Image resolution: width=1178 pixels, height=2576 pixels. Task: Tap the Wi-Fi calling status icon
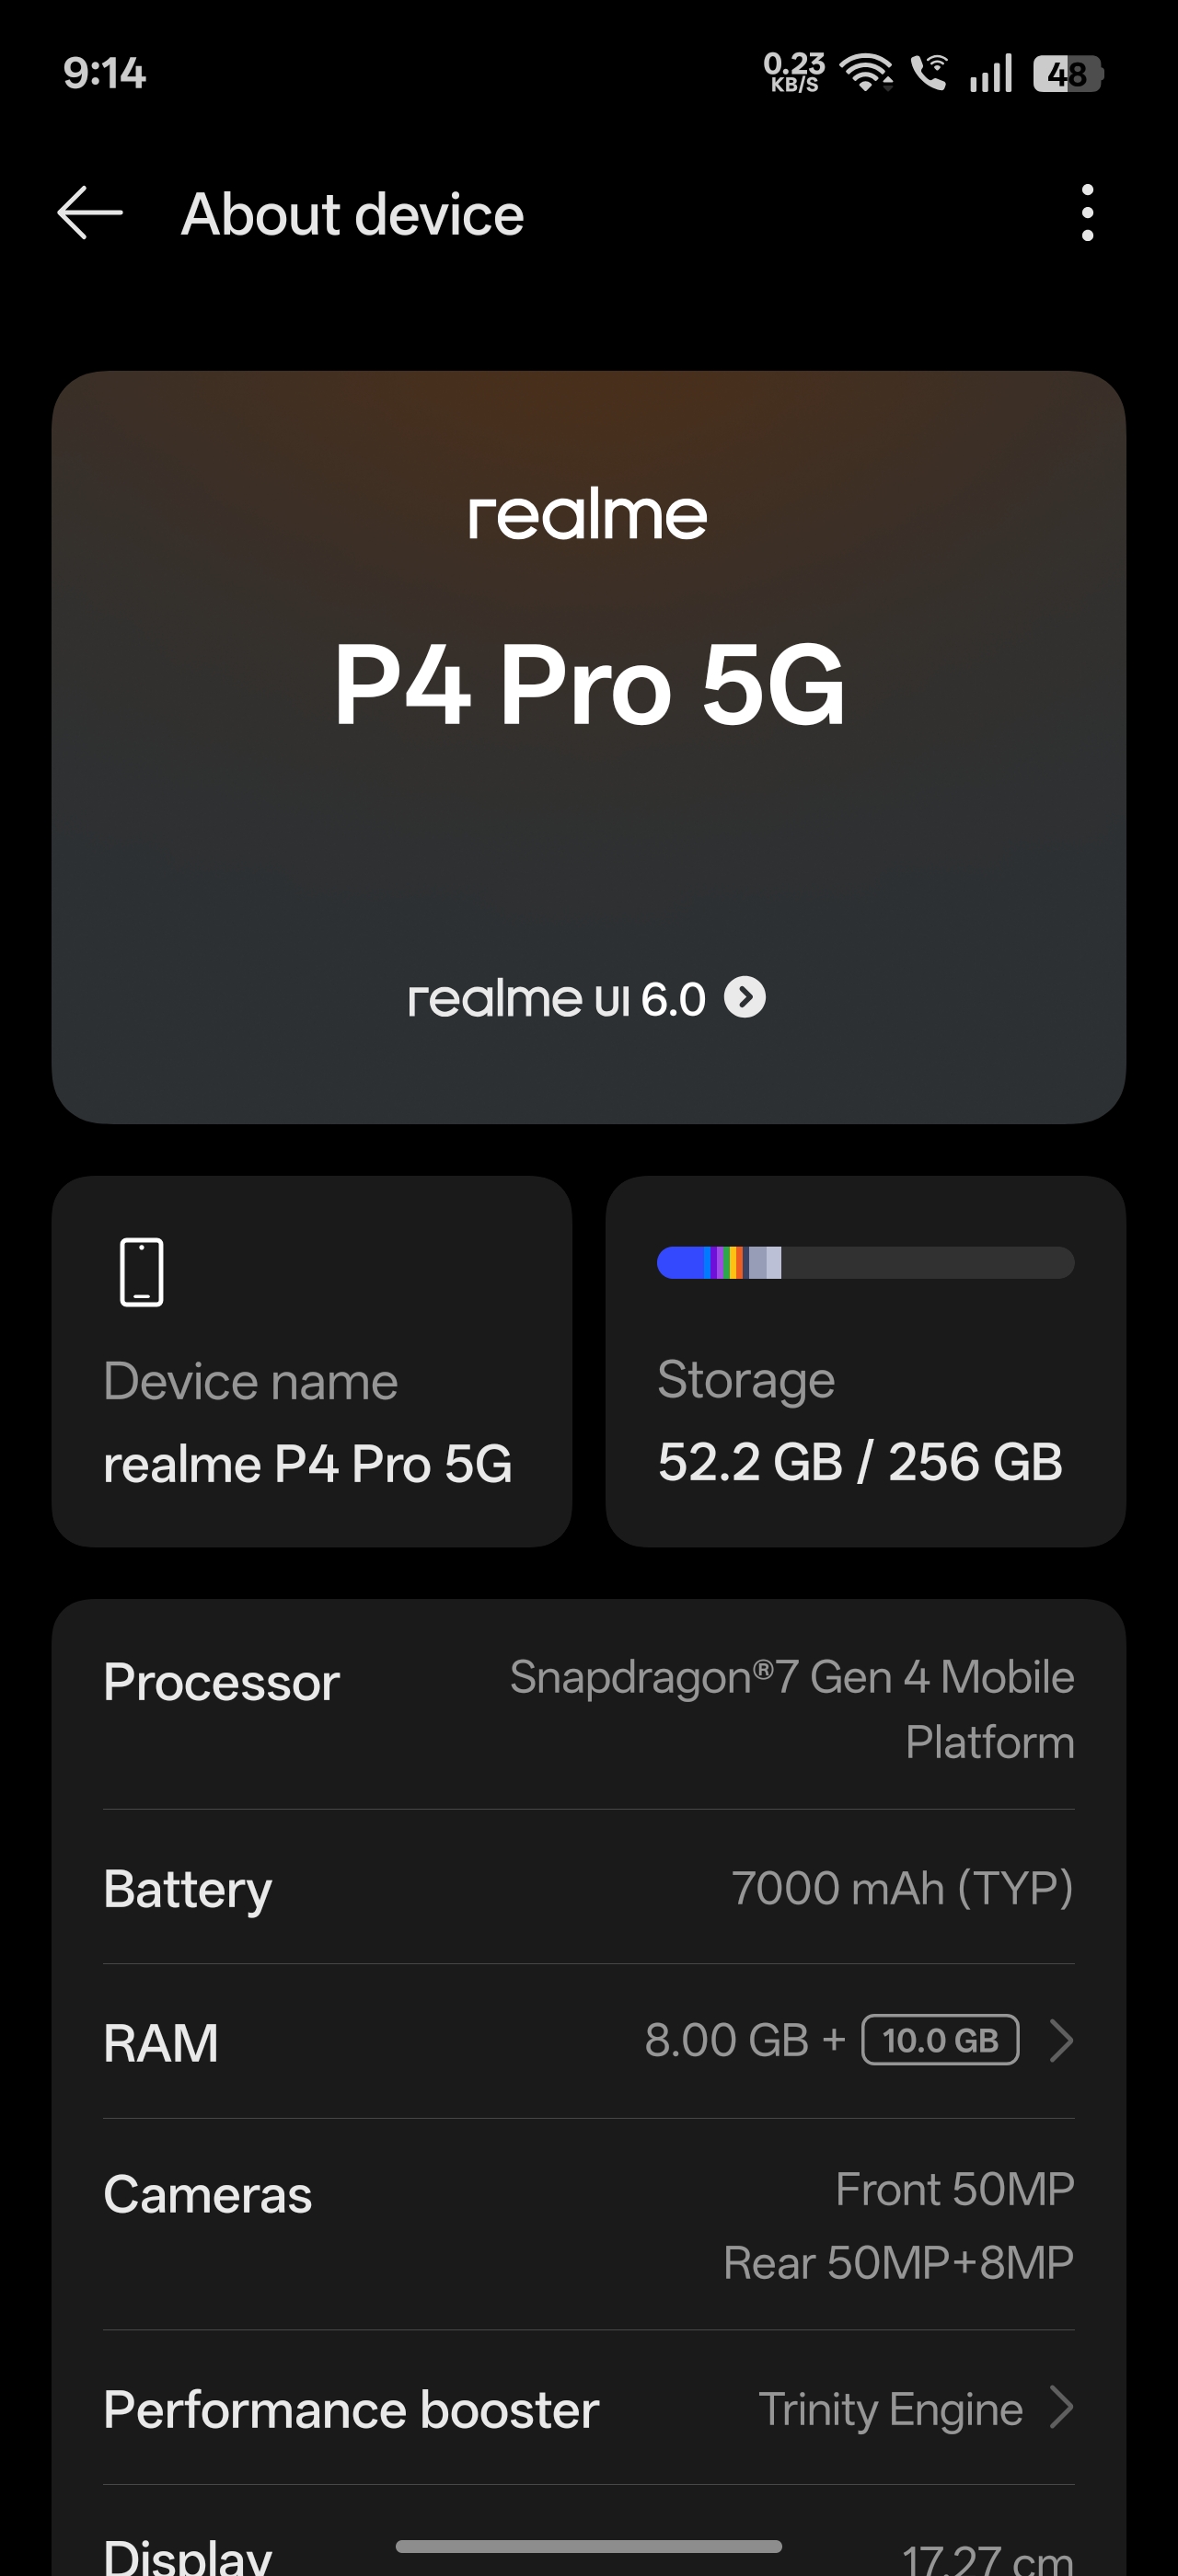tap(929, 73)
